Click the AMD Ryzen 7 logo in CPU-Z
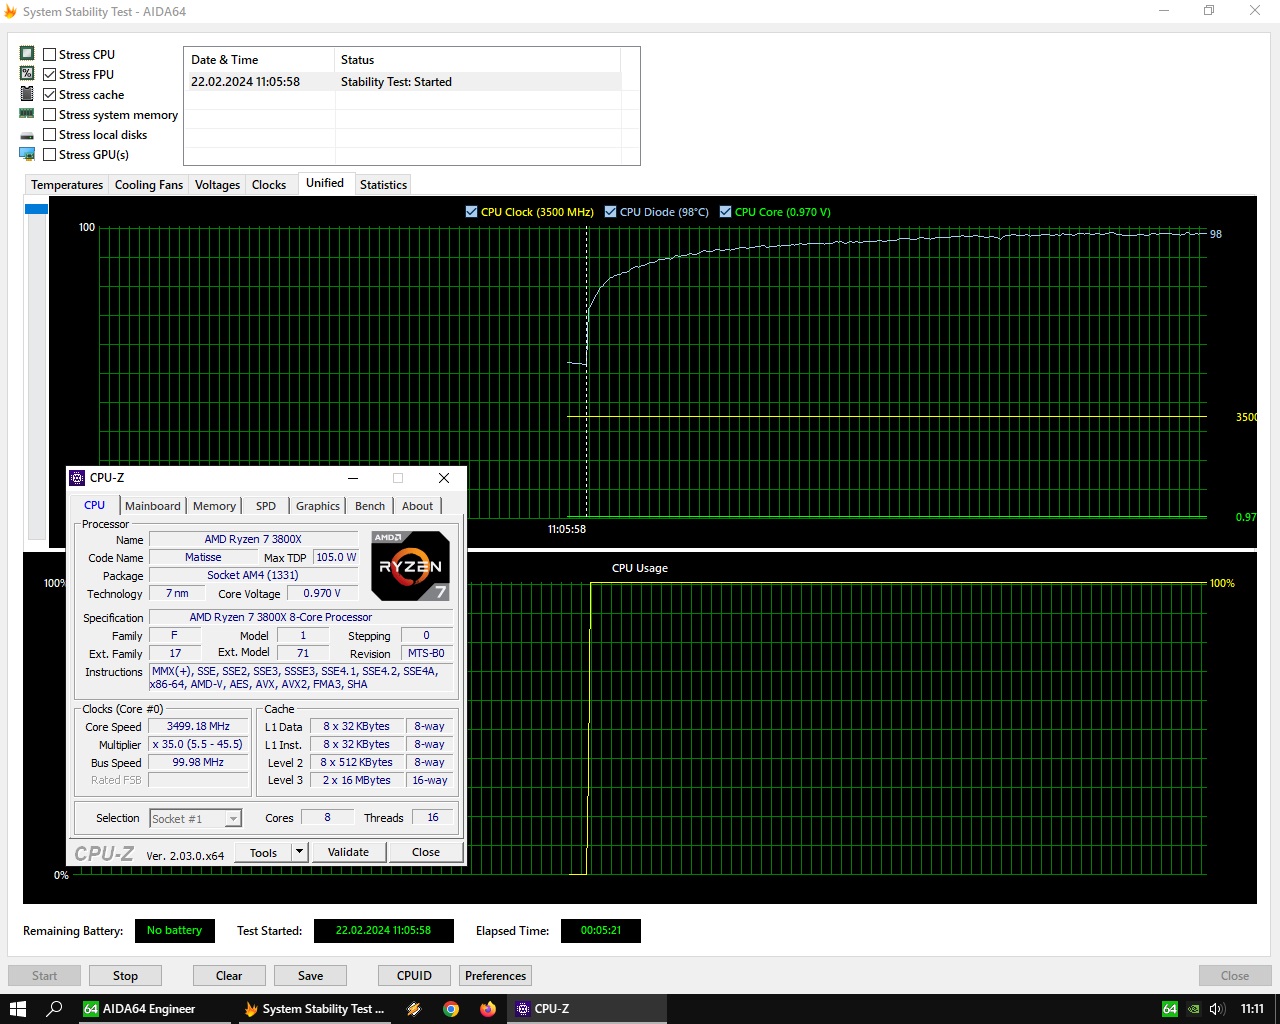 [x=410, y=566]
